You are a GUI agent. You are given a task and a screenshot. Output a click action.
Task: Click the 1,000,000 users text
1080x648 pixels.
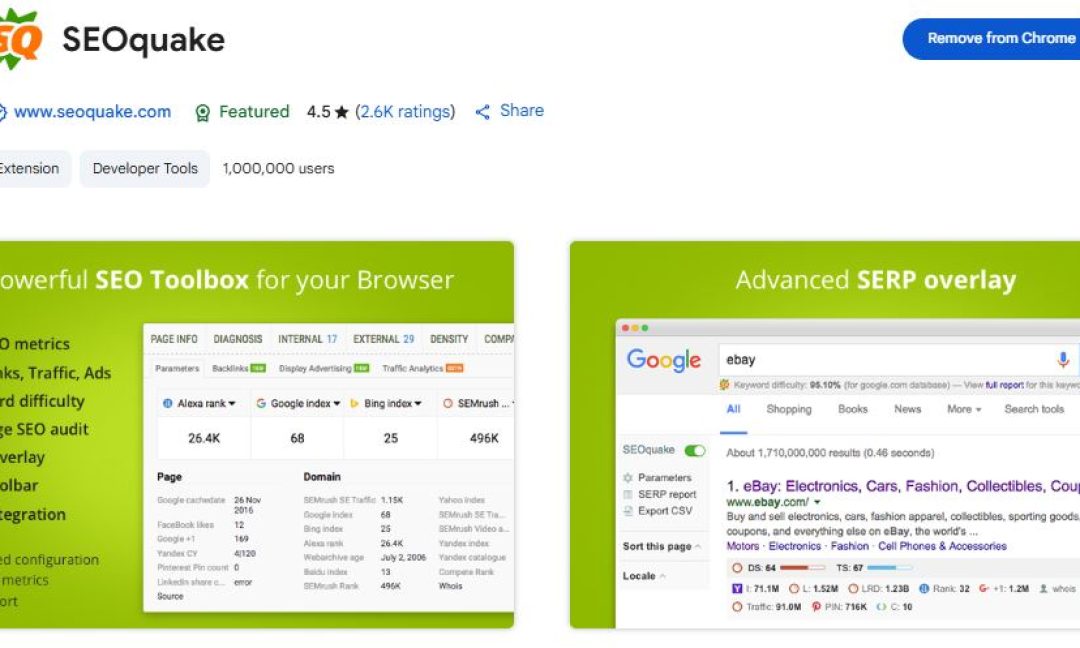[x=278, y=169]
